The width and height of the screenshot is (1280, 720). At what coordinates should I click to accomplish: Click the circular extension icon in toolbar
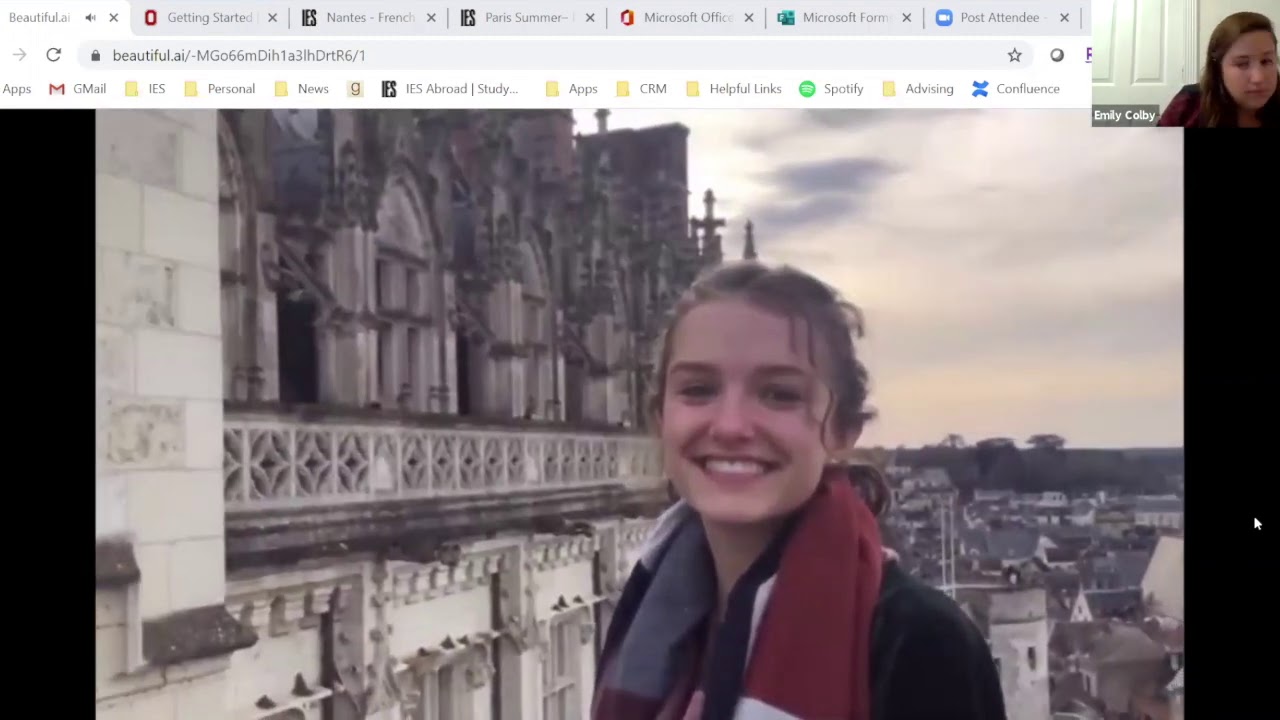pyautogui.click(x=1057, y=55)
